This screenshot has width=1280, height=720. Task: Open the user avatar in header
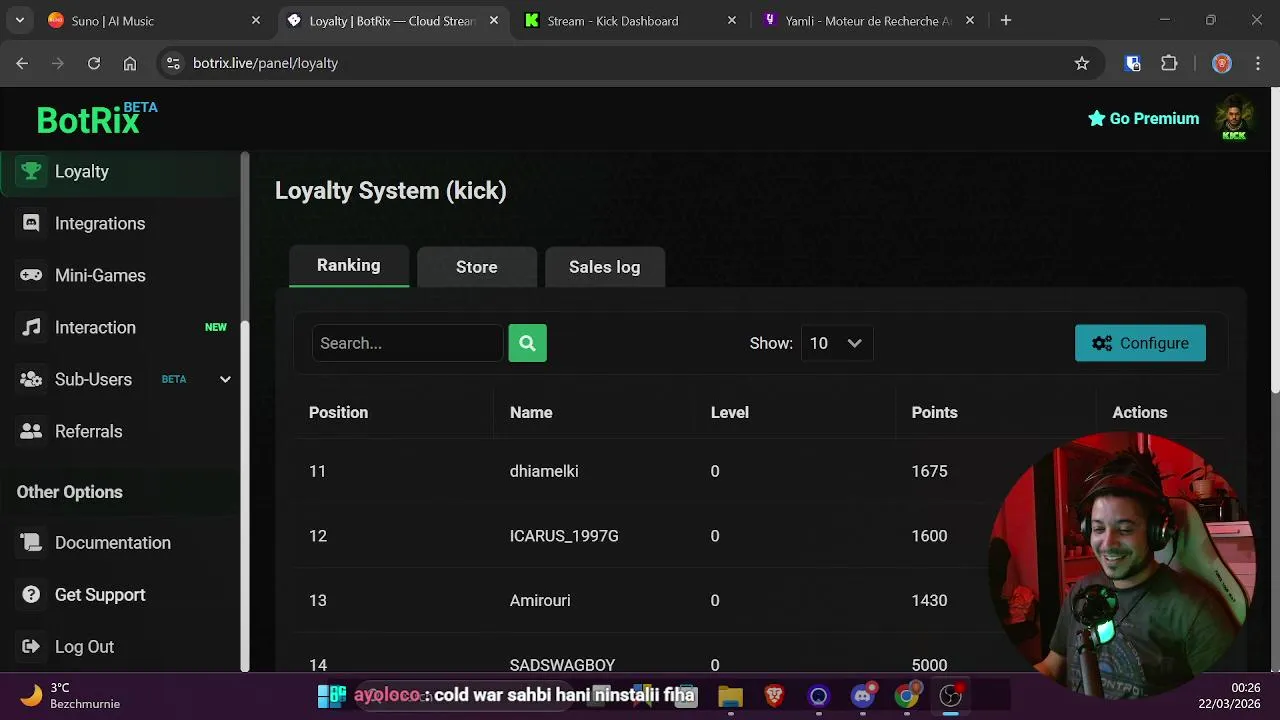click(x=1234, y=119)
